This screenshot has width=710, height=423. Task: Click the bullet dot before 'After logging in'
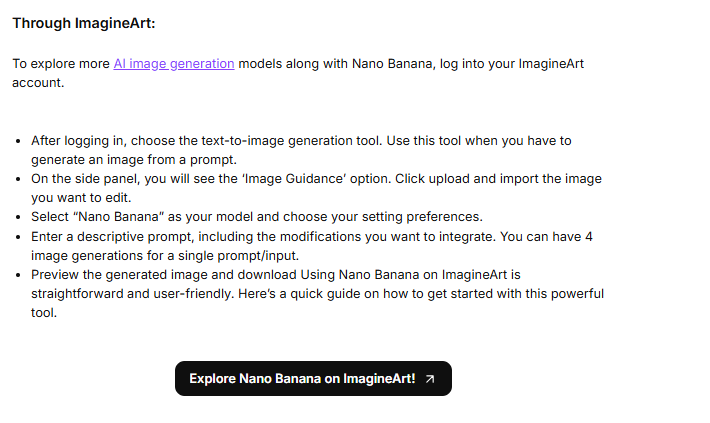[x=19, y=141]
